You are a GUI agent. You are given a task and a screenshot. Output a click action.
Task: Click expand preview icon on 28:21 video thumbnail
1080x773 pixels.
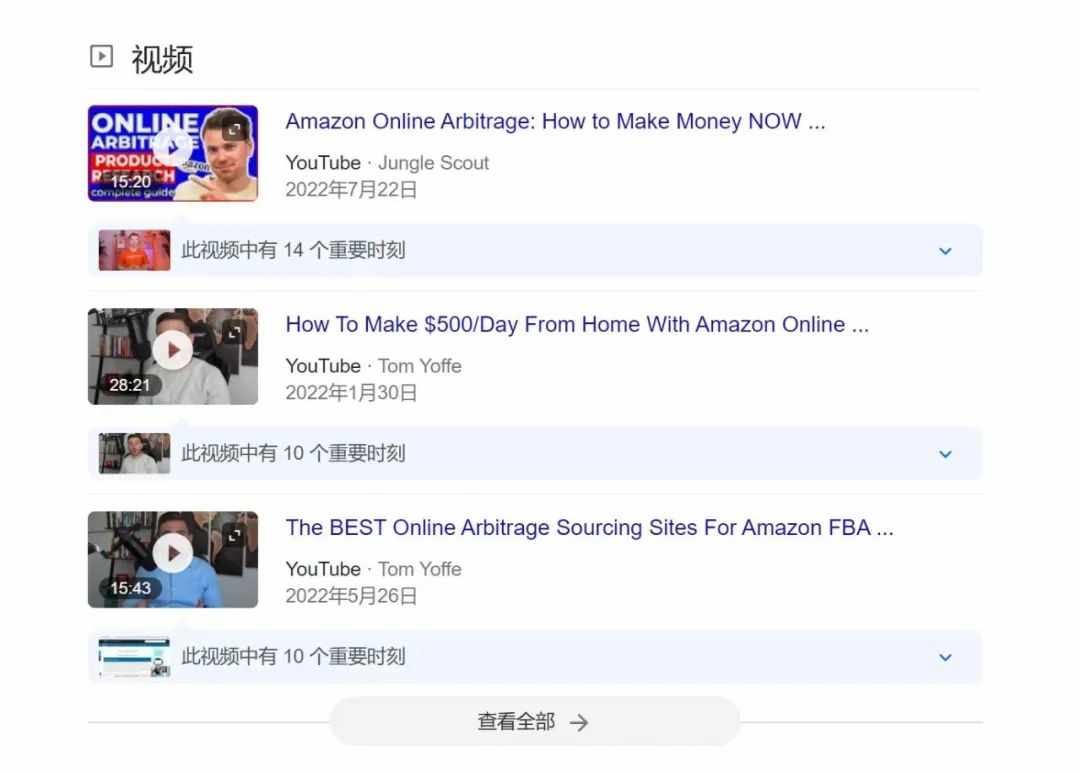[234, 333]
